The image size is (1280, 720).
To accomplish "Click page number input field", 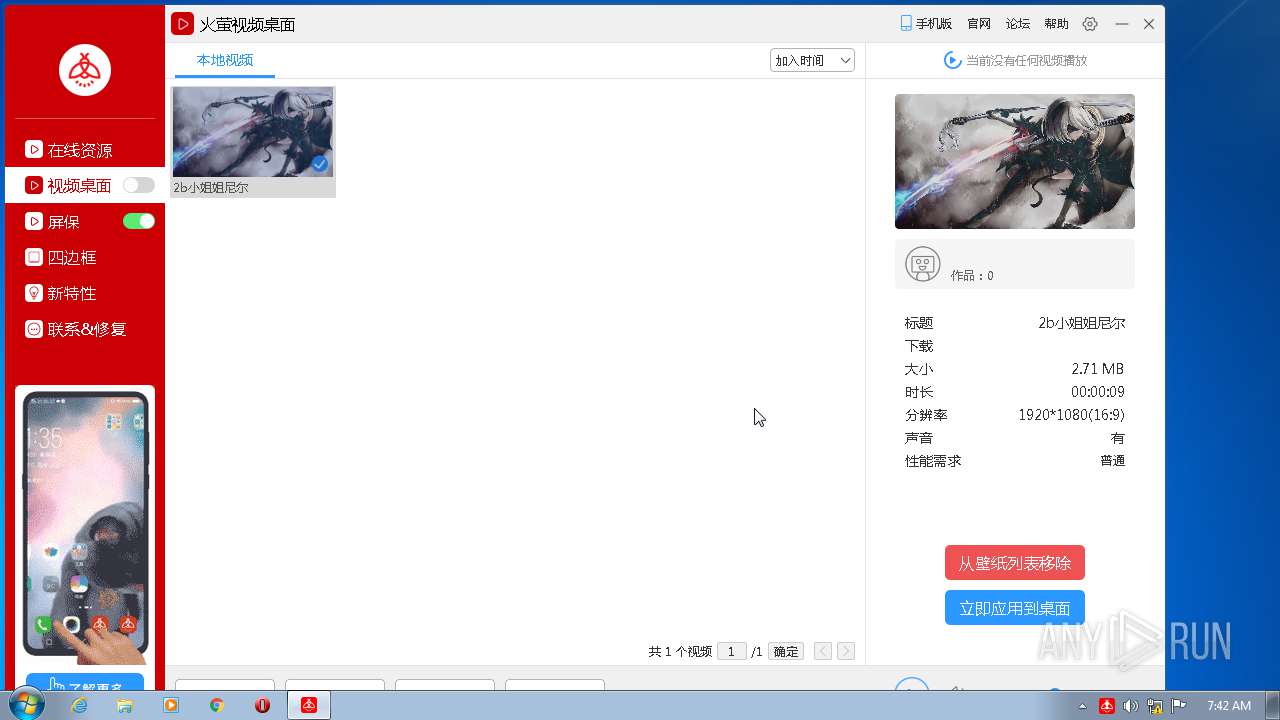I will point(732,651).
